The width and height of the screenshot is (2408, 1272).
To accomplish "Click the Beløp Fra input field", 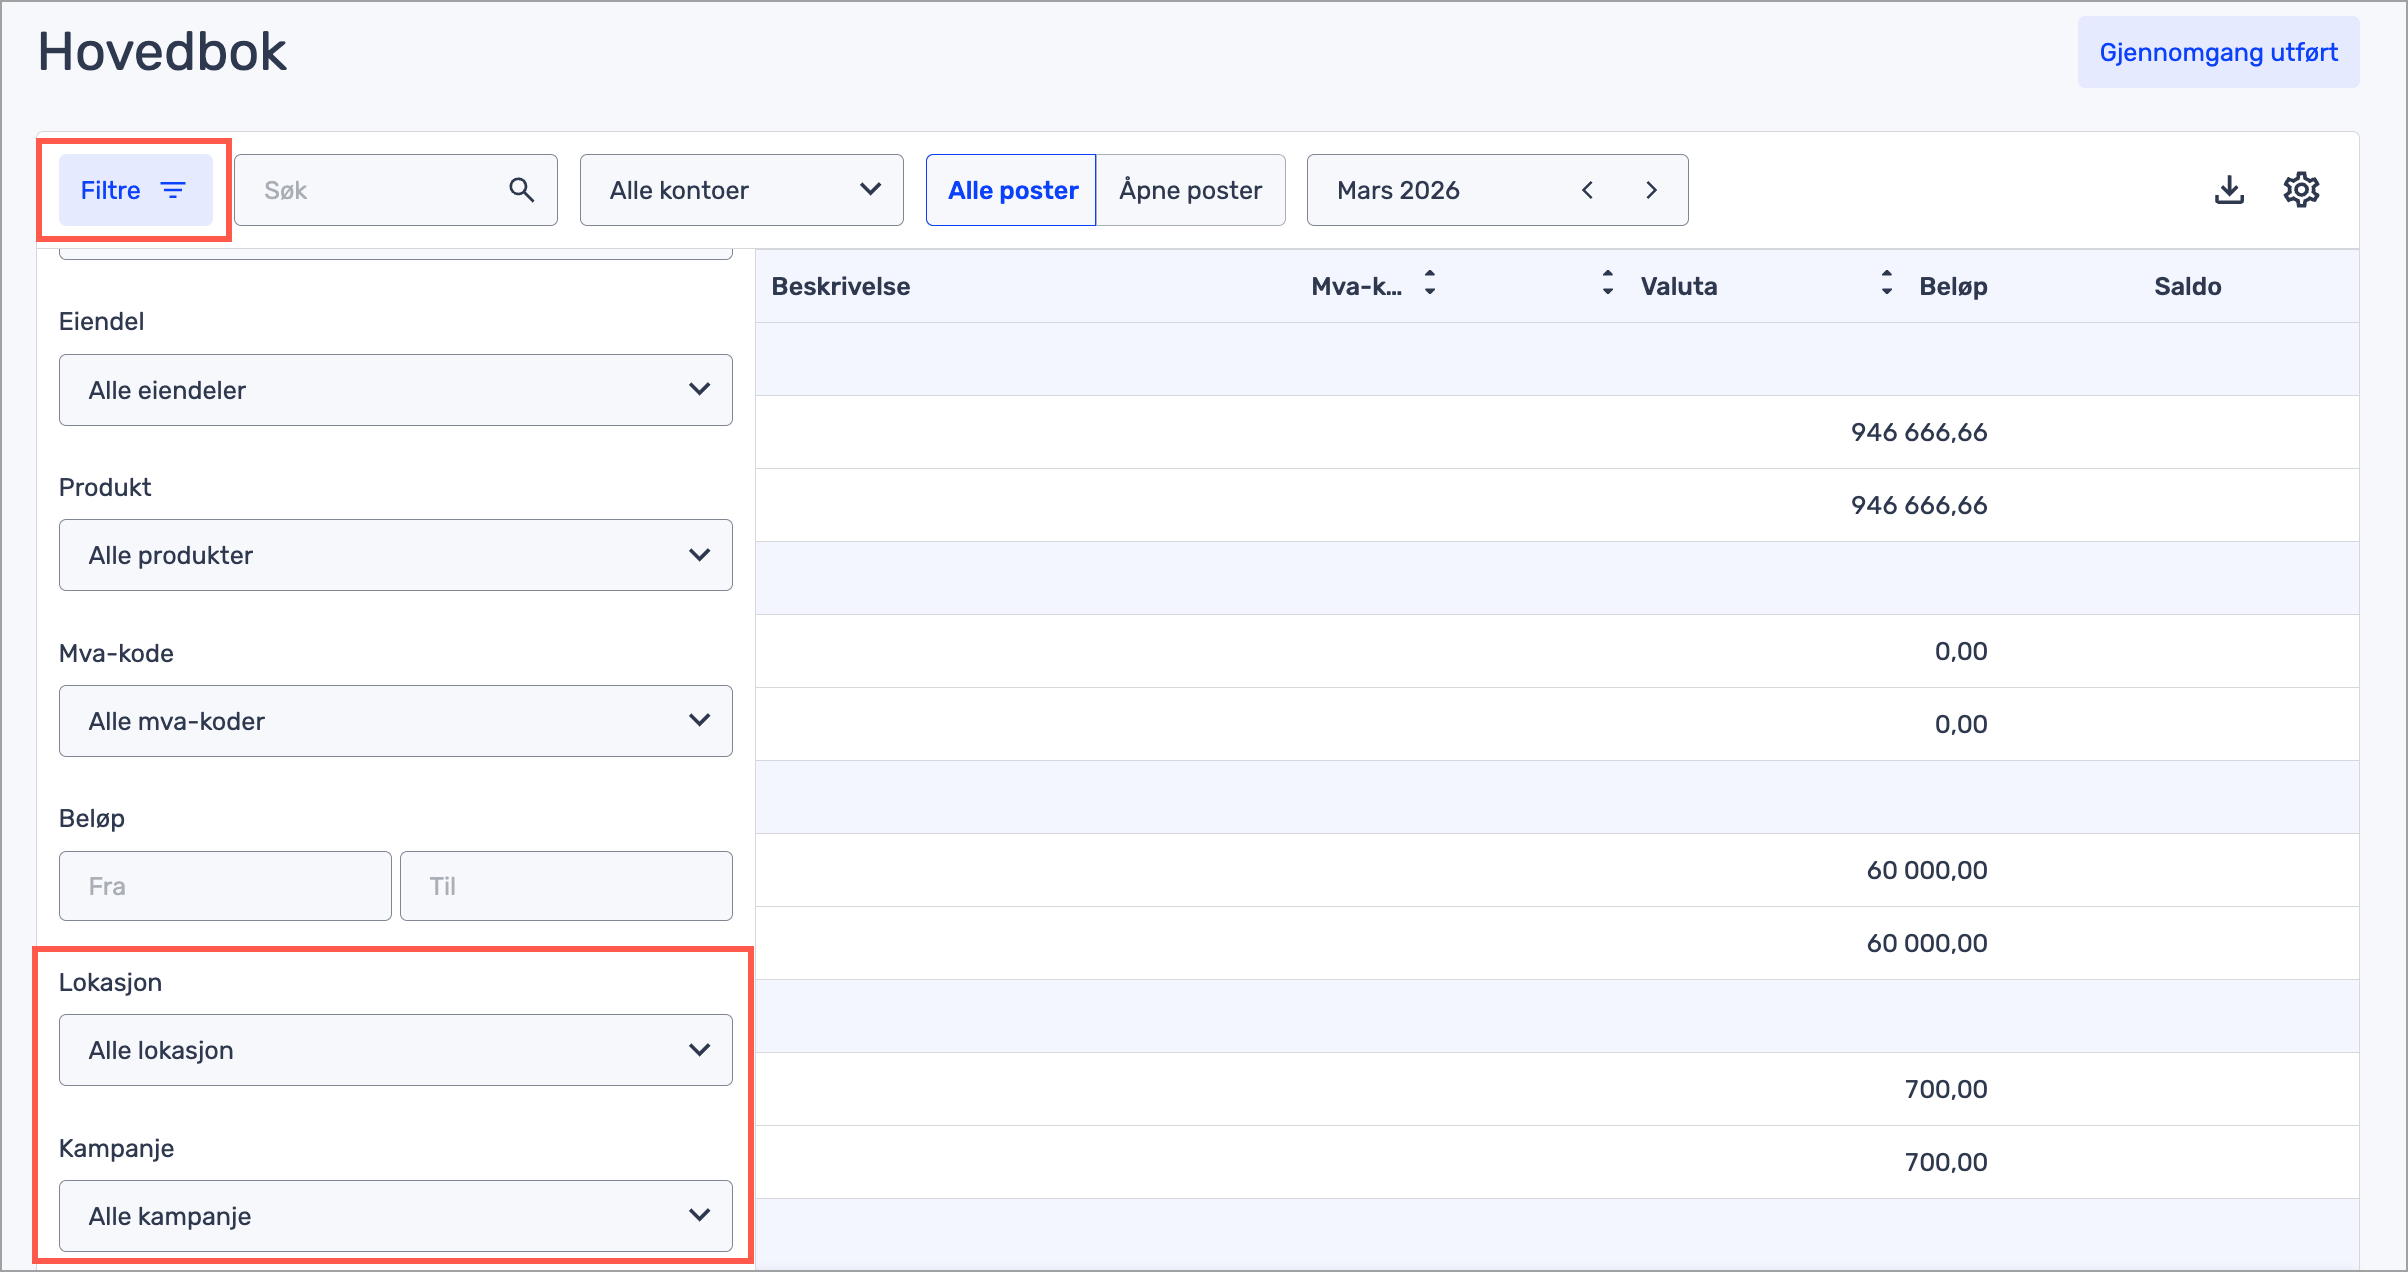I will pyautogui.click(x=225, y=886).
